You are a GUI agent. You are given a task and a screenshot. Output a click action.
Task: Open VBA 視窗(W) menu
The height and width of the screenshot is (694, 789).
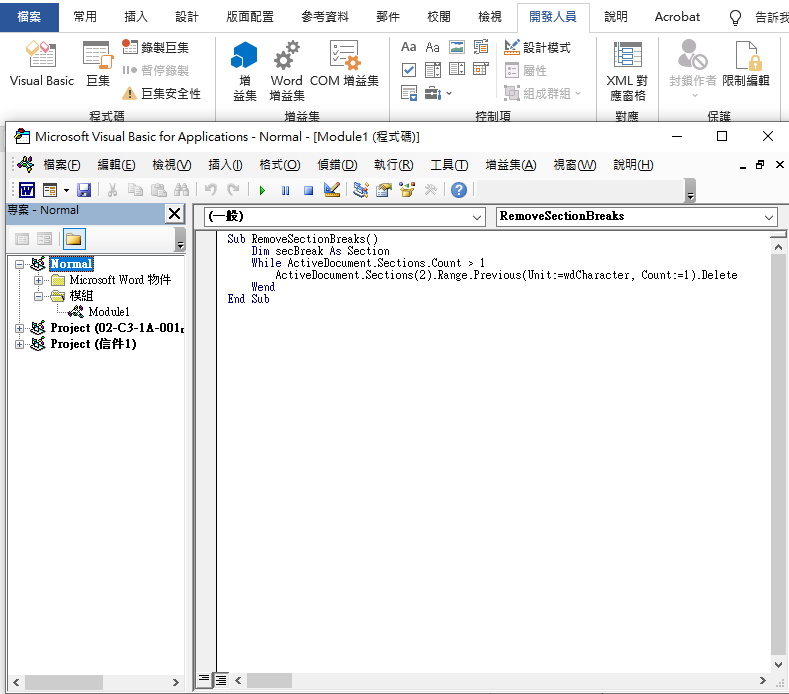tap(575, 165)
